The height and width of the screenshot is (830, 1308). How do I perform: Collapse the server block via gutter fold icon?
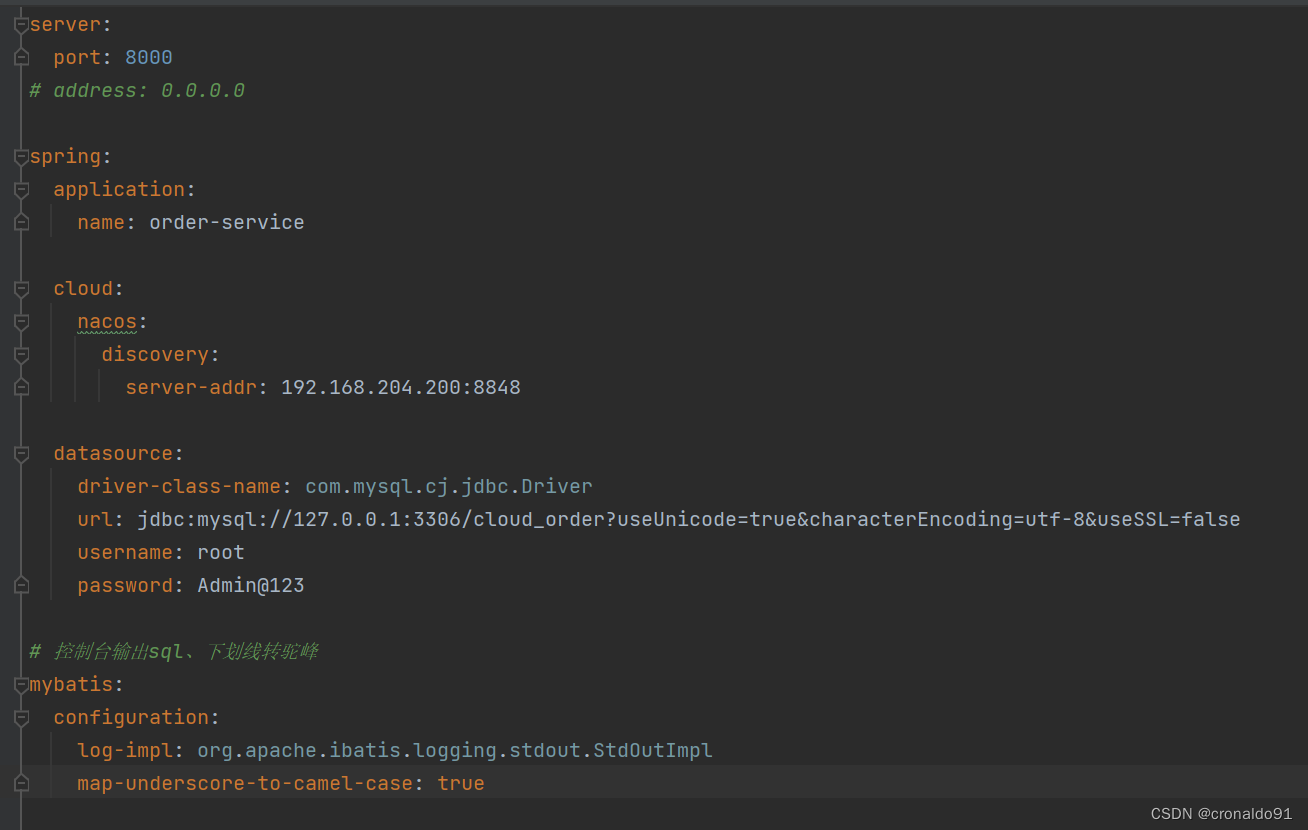[21, 23]
